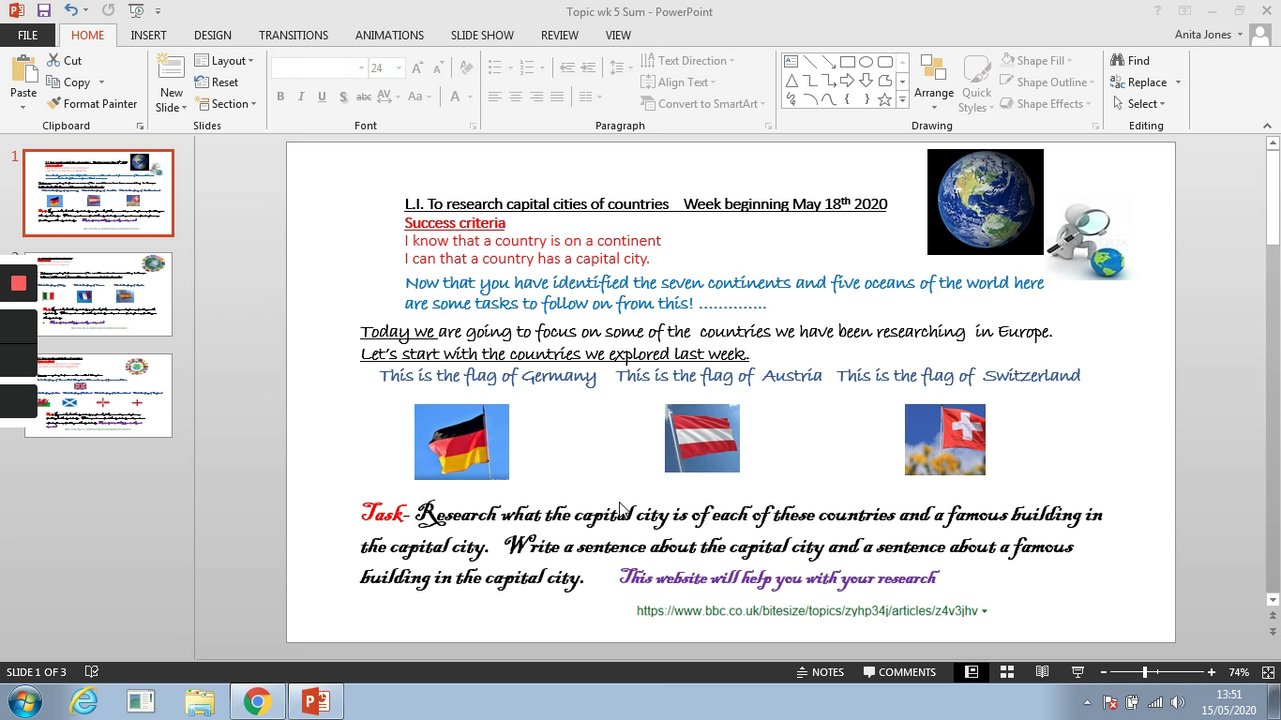The image size is (1281, 720).
Task: Open the BBC Bitesize hyperlink
Action: coord(807,611)
